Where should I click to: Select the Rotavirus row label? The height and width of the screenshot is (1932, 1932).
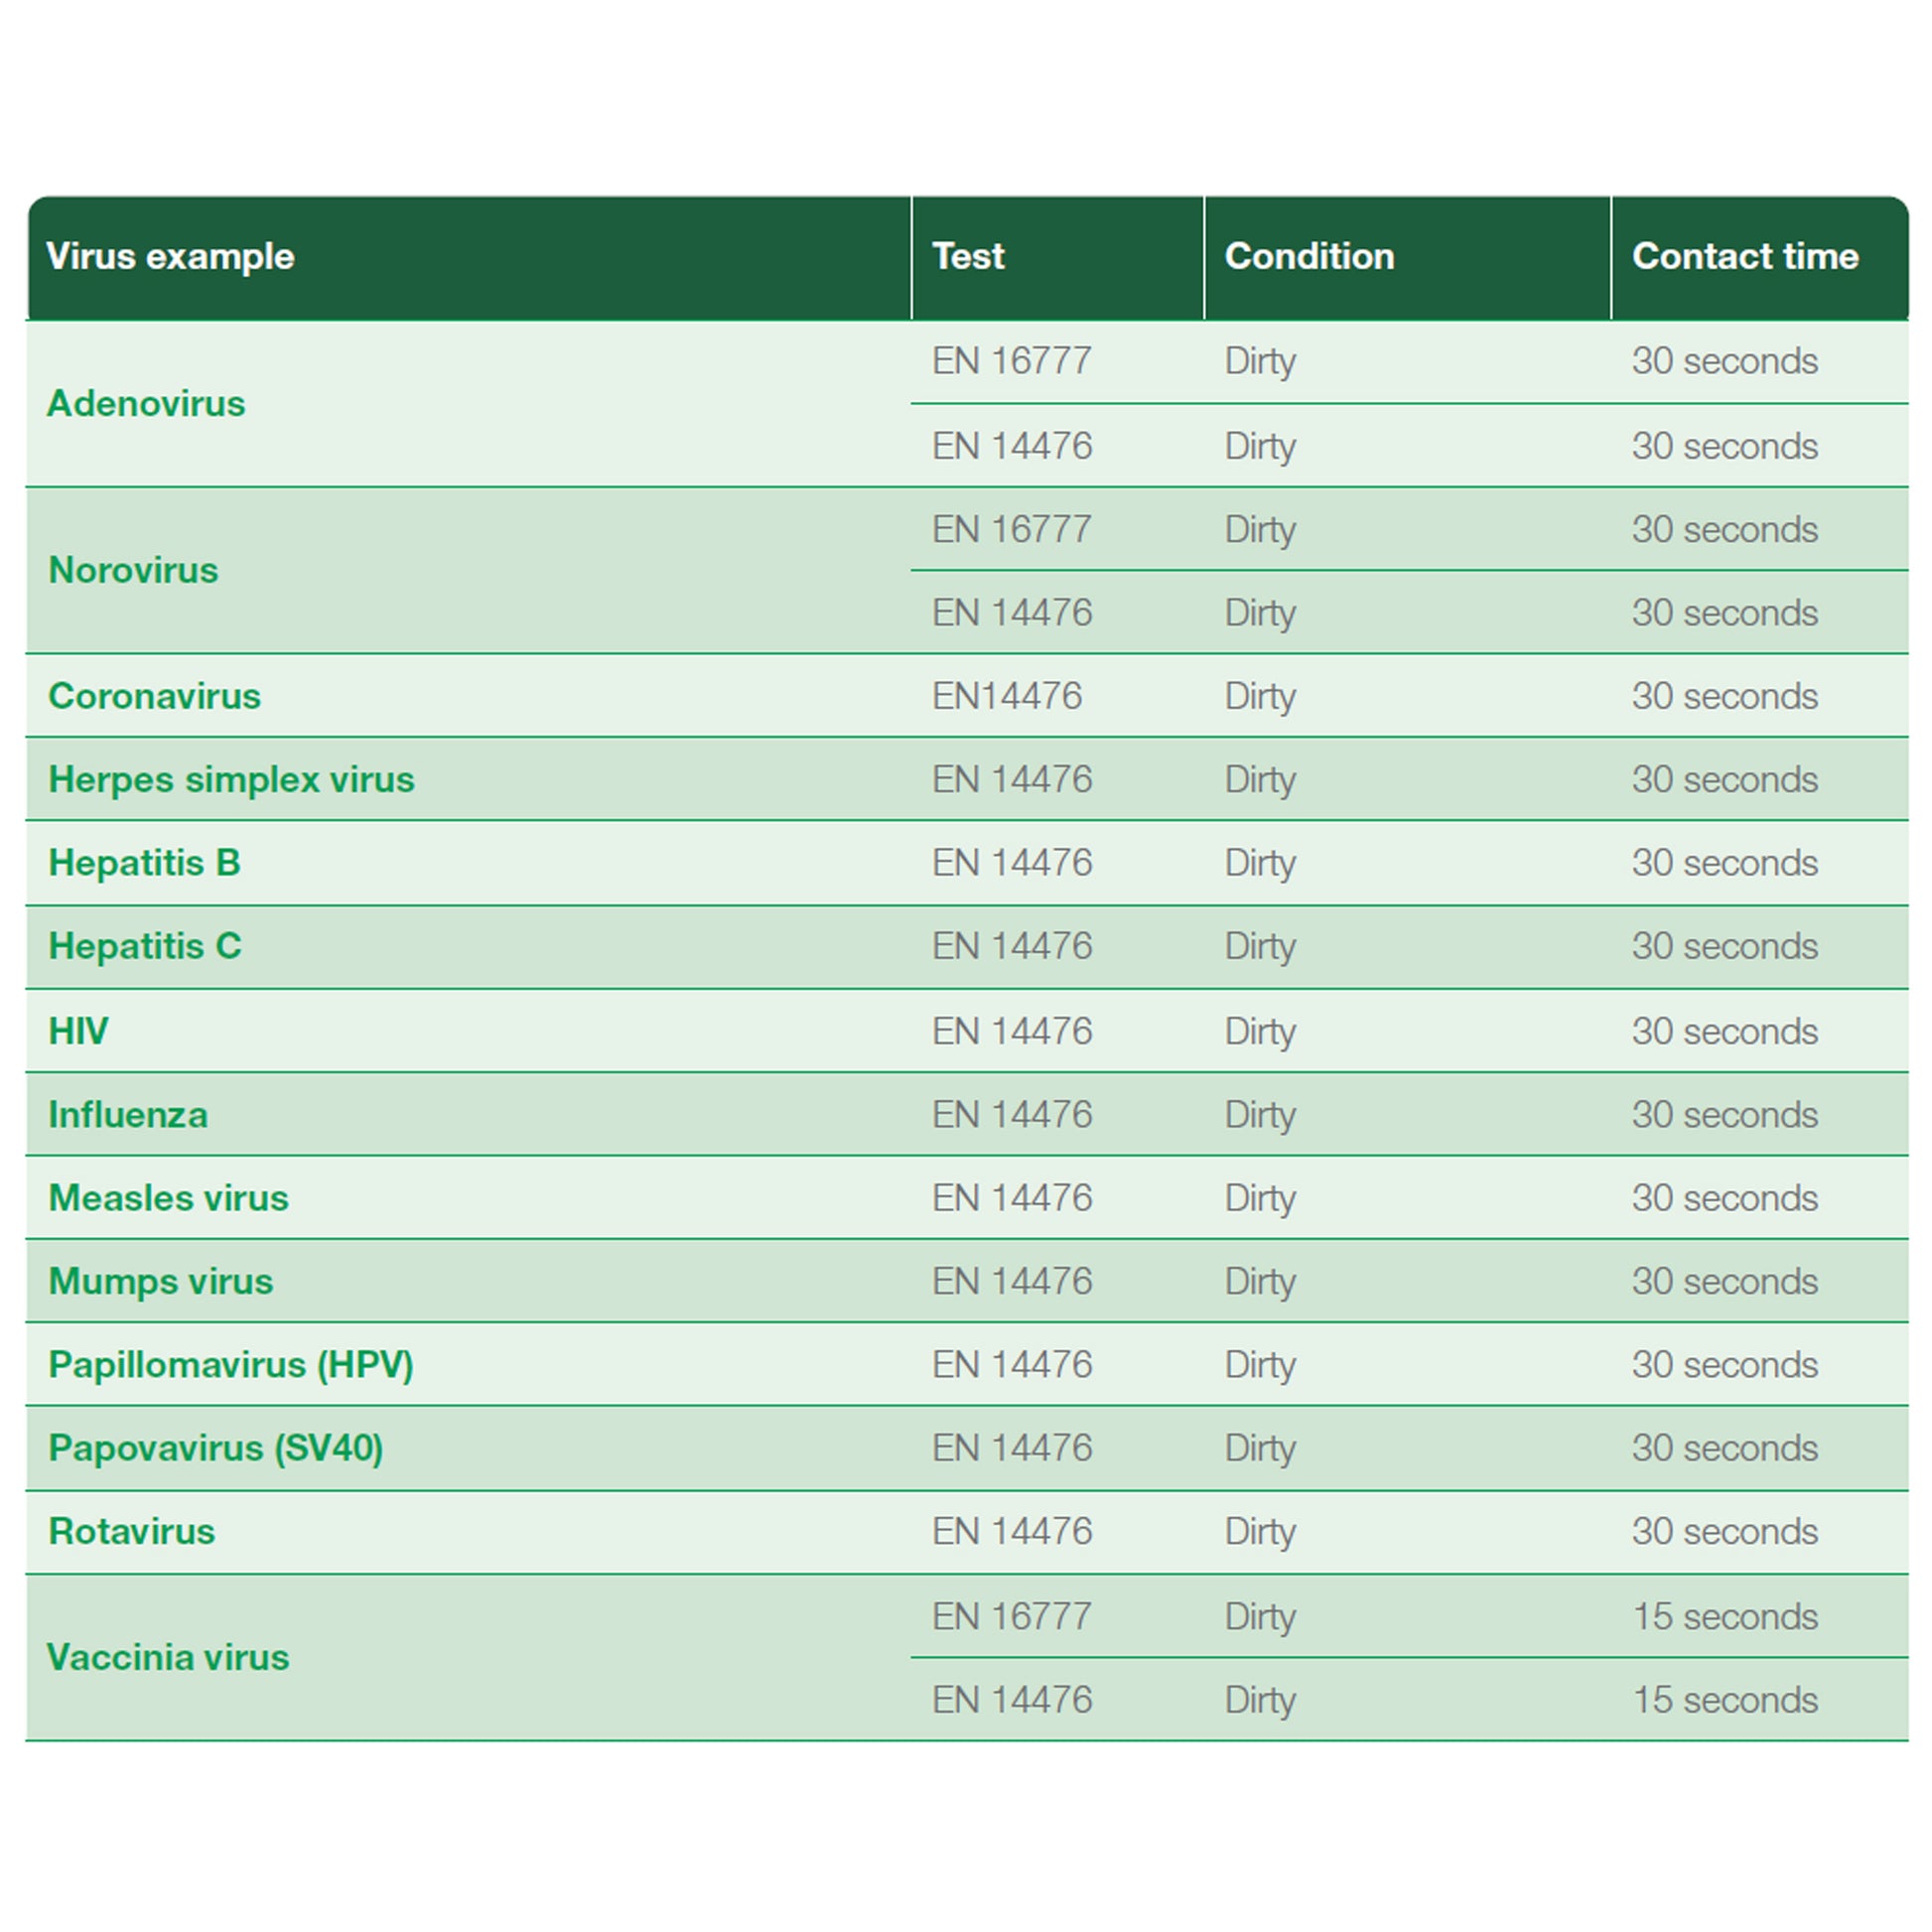tap(131, 1532)
